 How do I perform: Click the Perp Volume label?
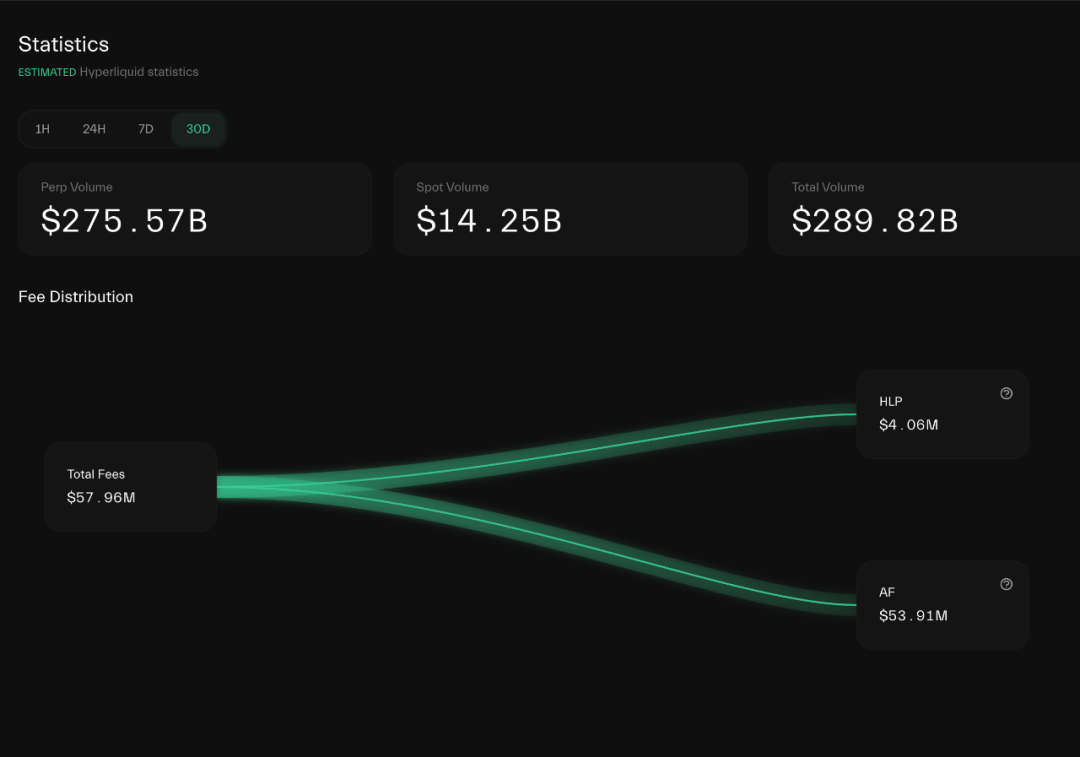point(77,187)
